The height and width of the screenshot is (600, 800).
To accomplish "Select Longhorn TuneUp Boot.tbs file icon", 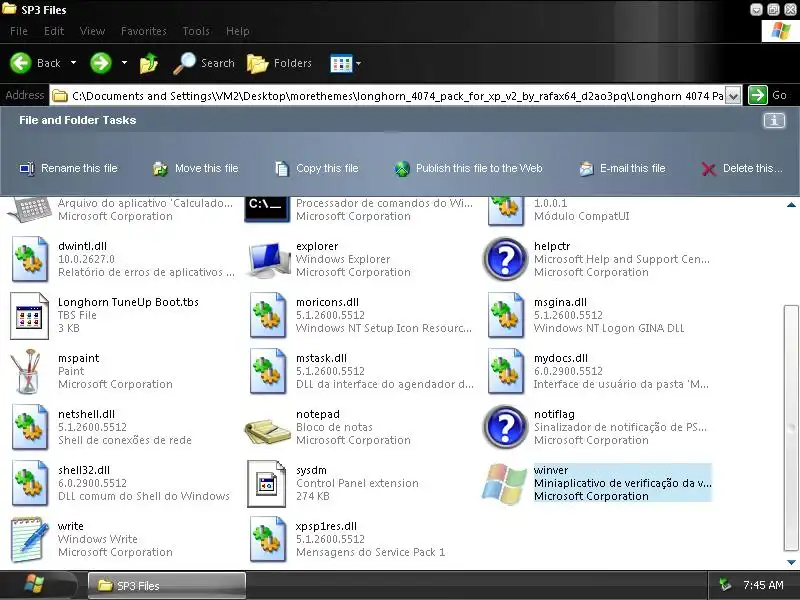I will pyautogui.click(x=30, y=315).
